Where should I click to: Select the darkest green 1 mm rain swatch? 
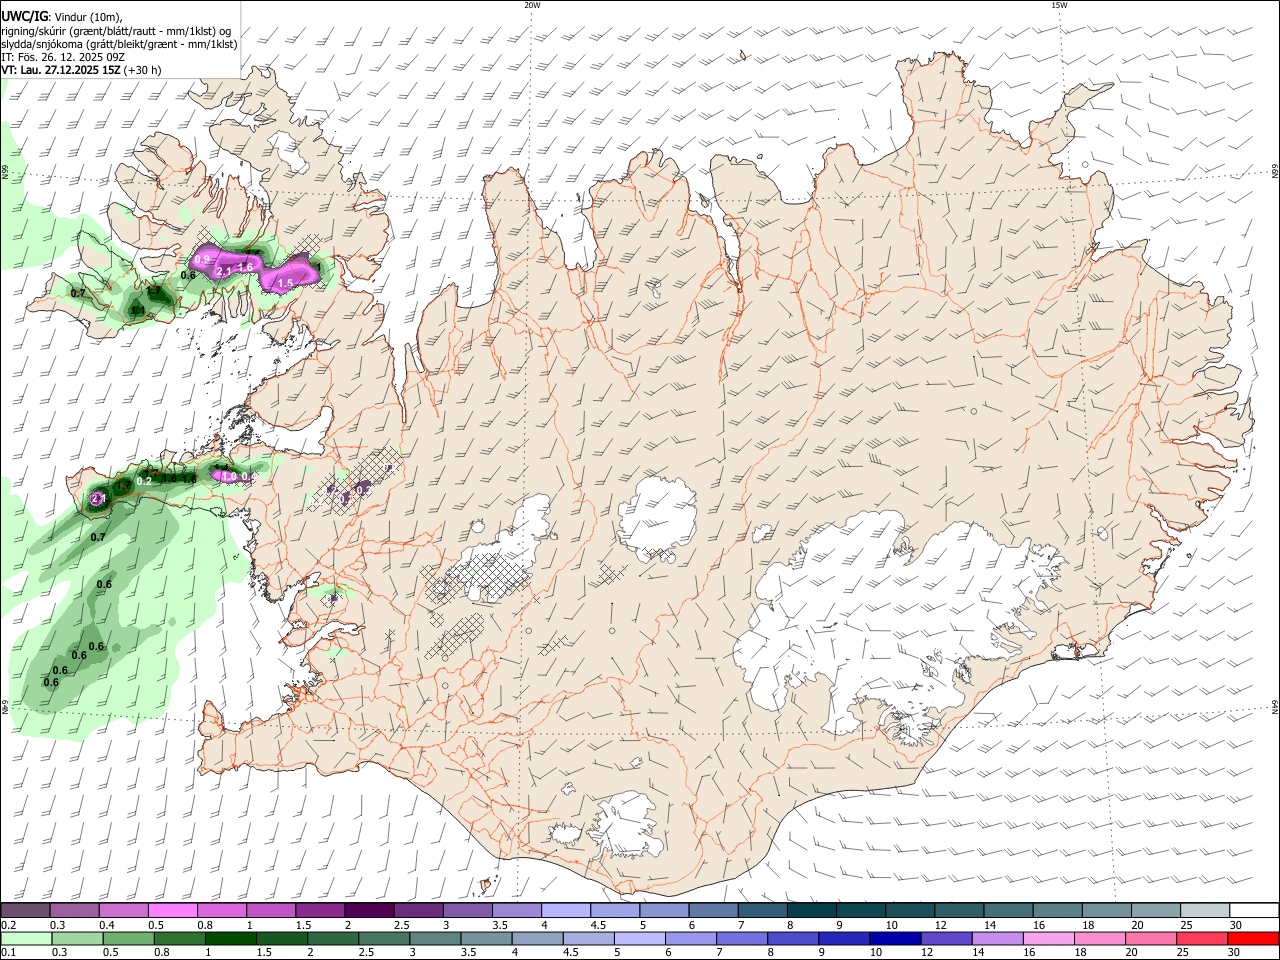point(230,938)
